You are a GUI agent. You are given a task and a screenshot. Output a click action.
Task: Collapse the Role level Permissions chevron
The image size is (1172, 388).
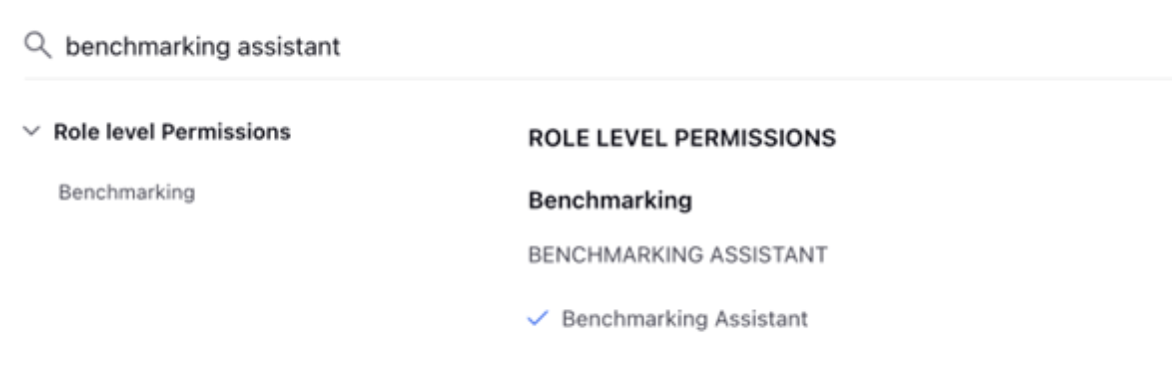(x=31, y=132)
